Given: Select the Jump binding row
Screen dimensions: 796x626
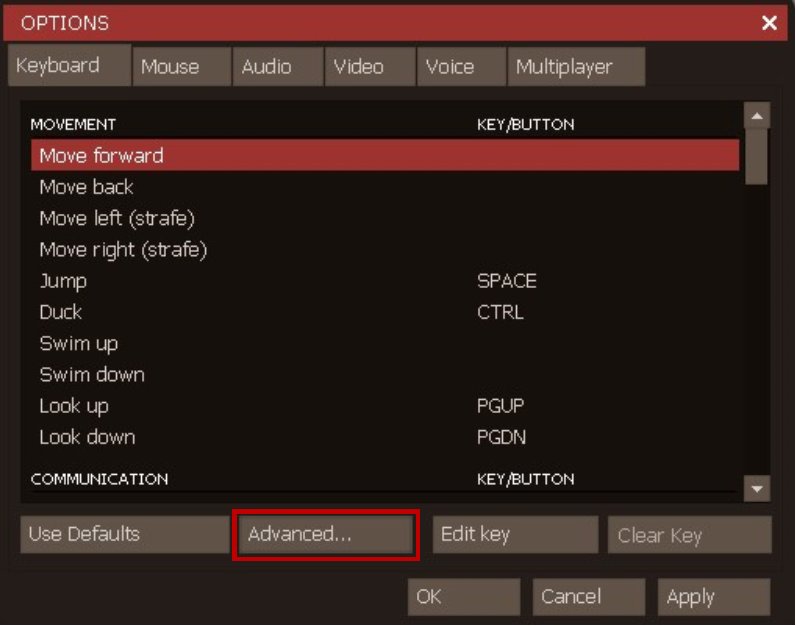Looking at the screenshot, I should click(385, 281).
